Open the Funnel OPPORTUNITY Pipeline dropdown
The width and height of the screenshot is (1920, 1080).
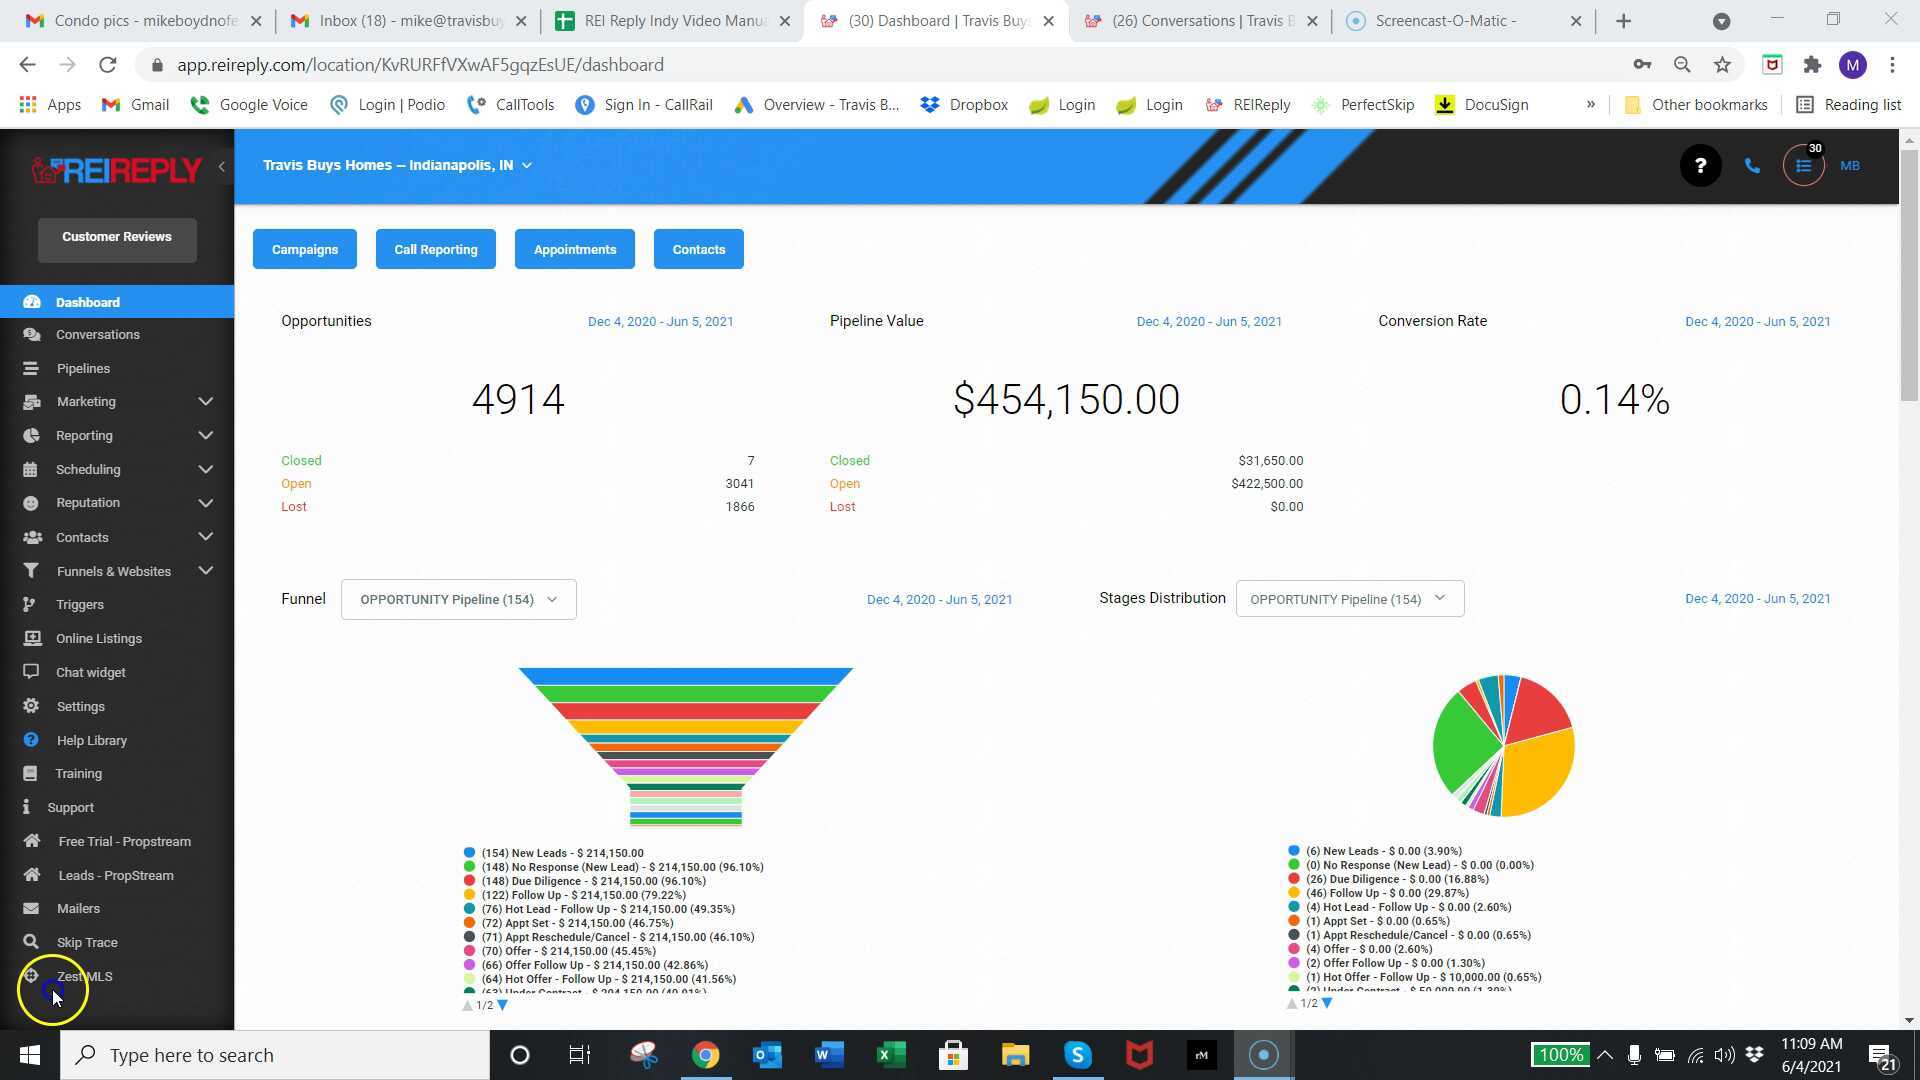(x=458, y=599)
